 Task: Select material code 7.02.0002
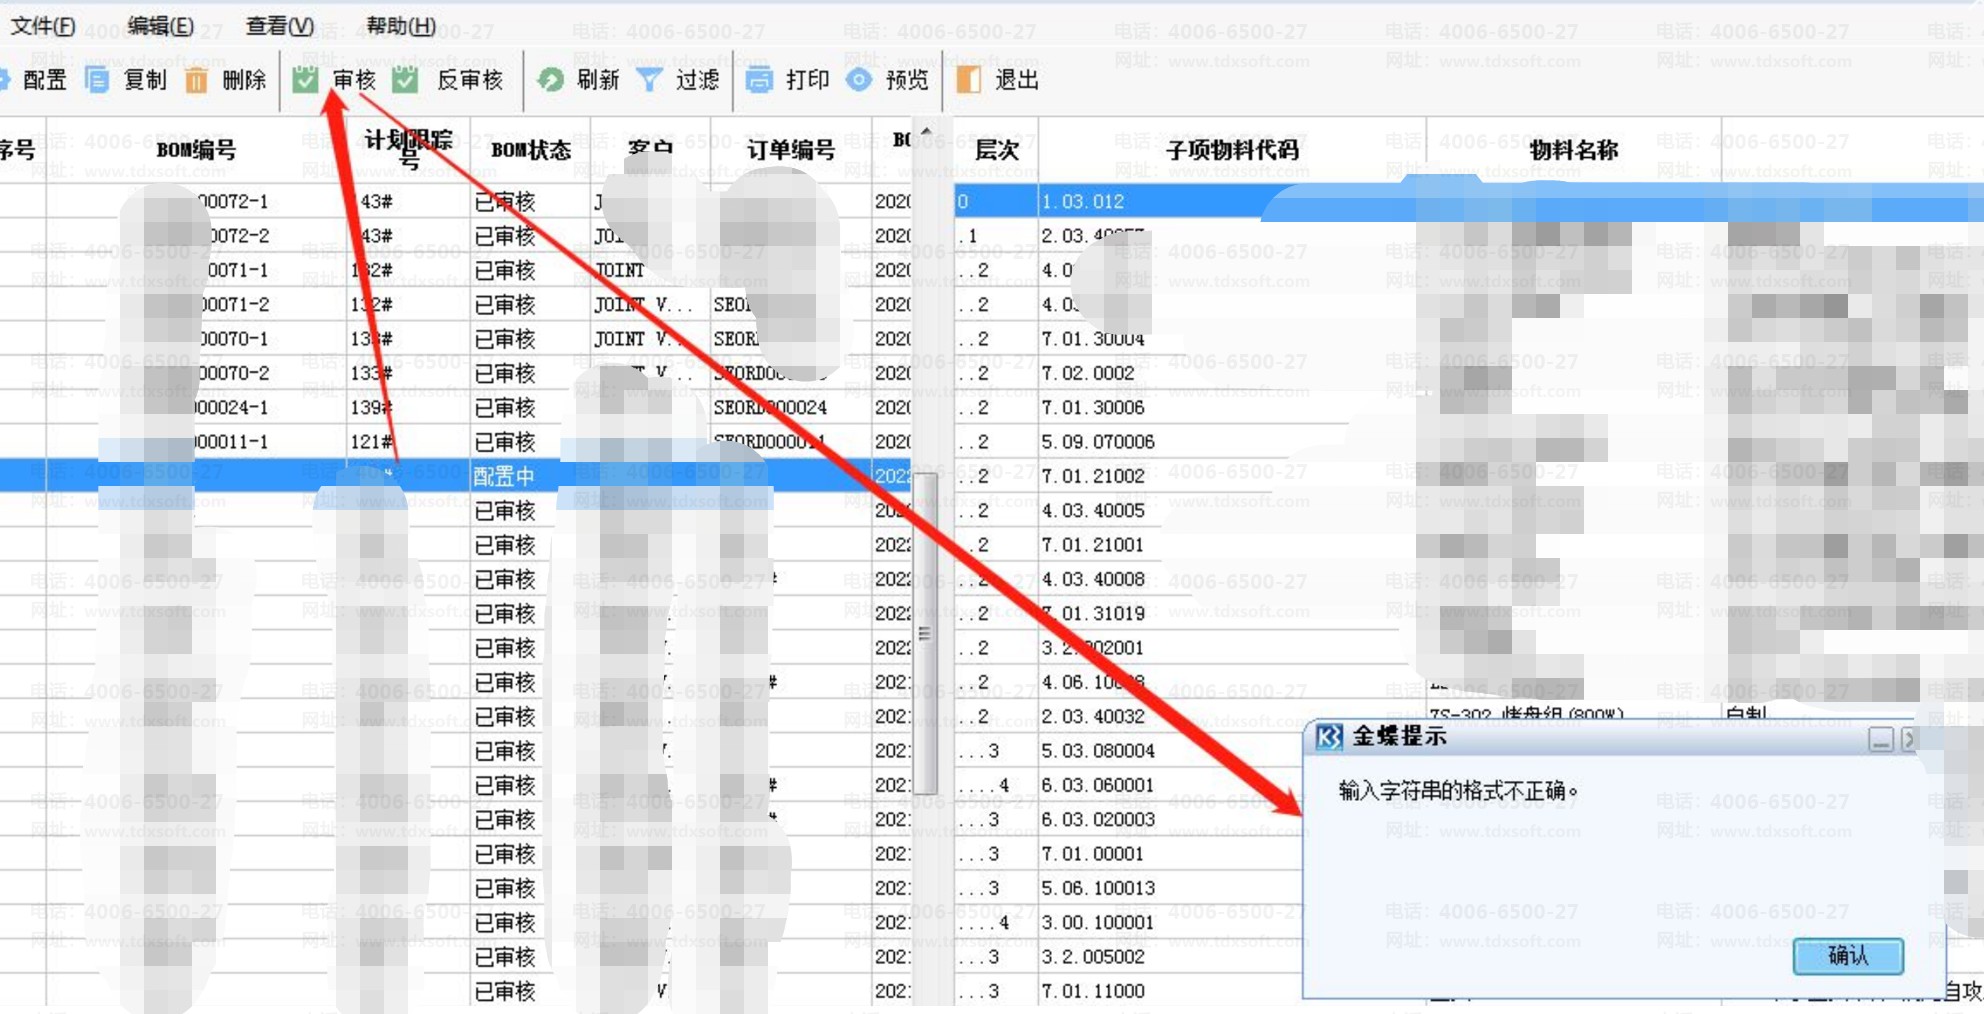point(1088,373)
